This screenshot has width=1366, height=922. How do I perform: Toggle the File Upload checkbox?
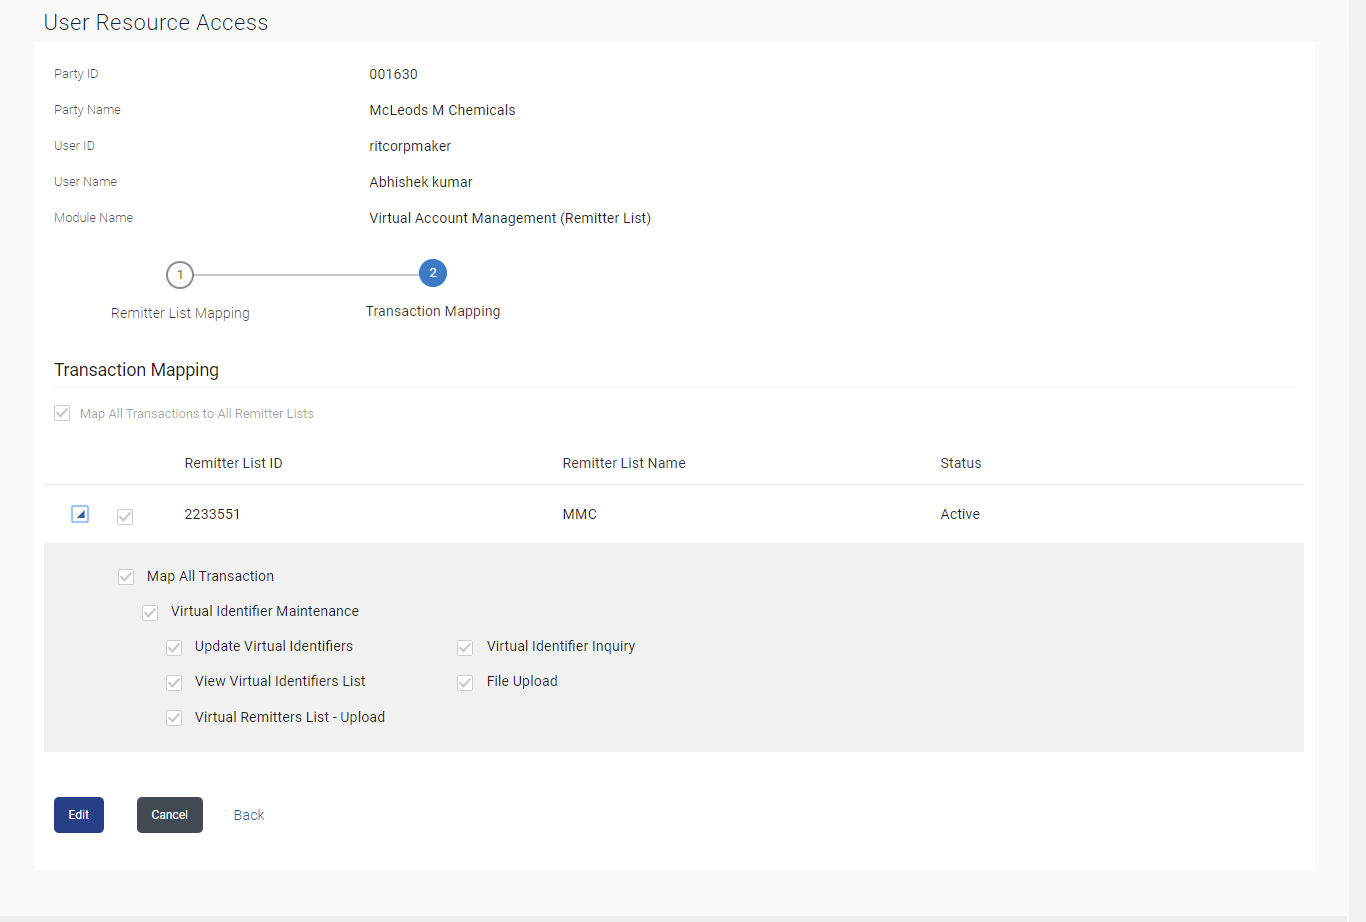[x=465, y=682]
